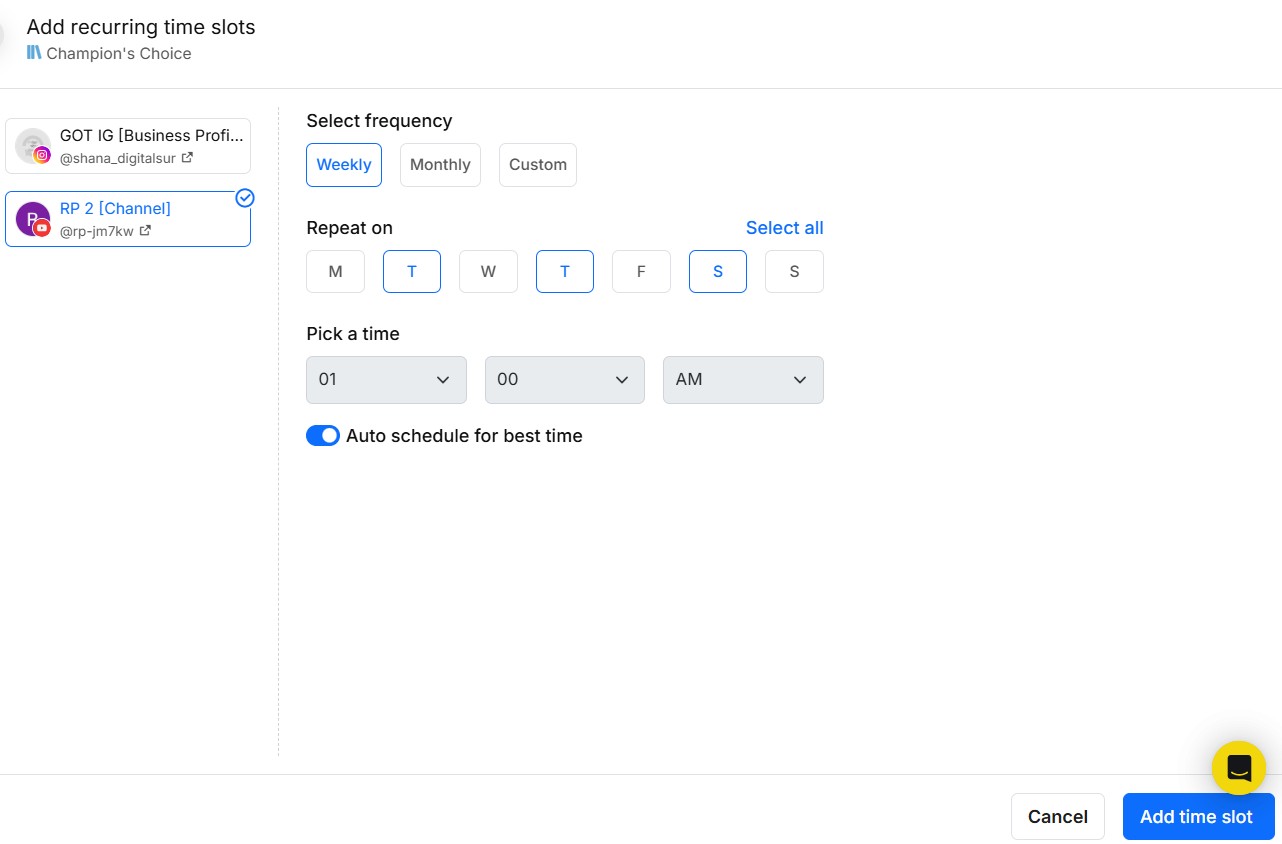Enable Monday in the Repeat on days
Viewport: 1282px width, 844px height.
(x=335, y=271)
